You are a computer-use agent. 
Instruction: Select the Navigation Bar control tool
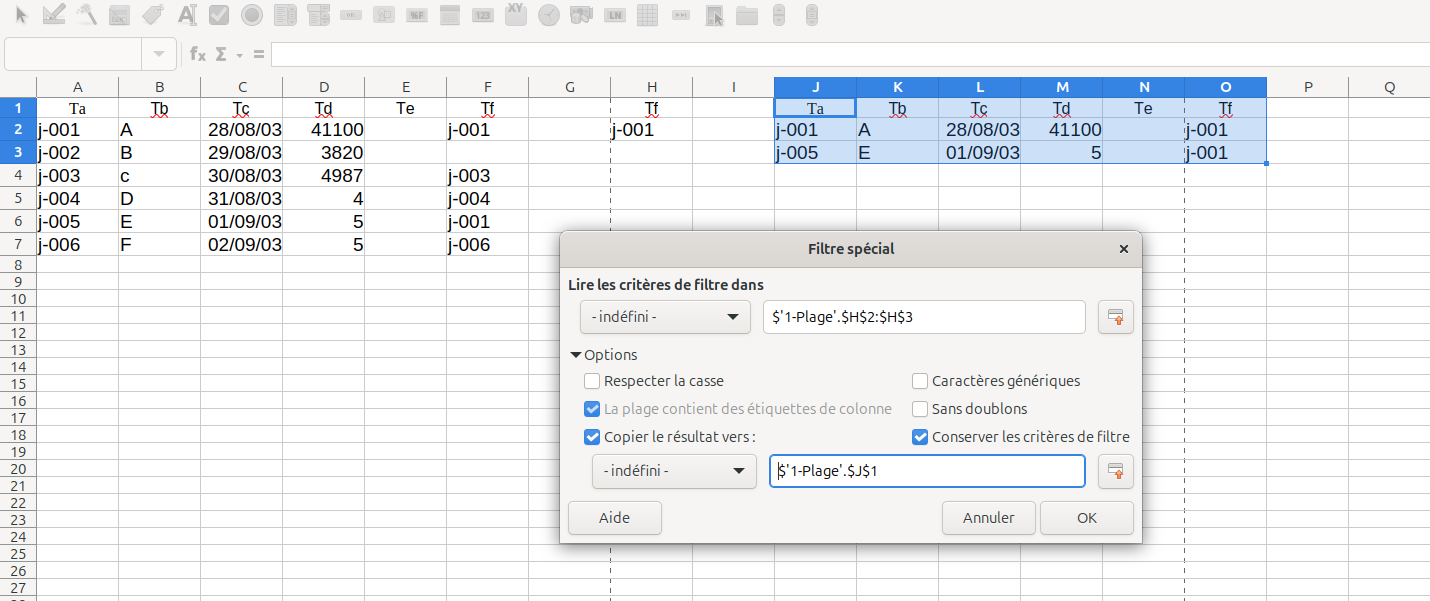click(x=681, y=15)
